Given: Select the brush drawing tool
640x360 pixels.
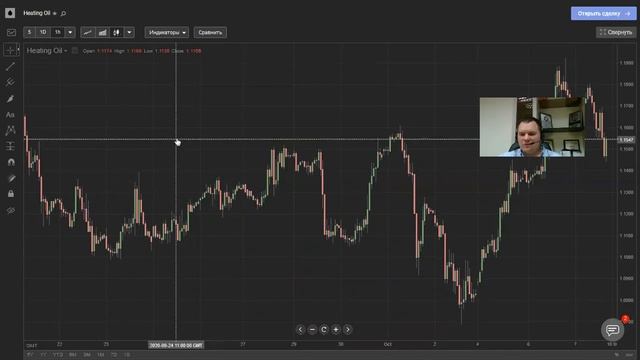Looking at the screenshot, I should (10, 99).
